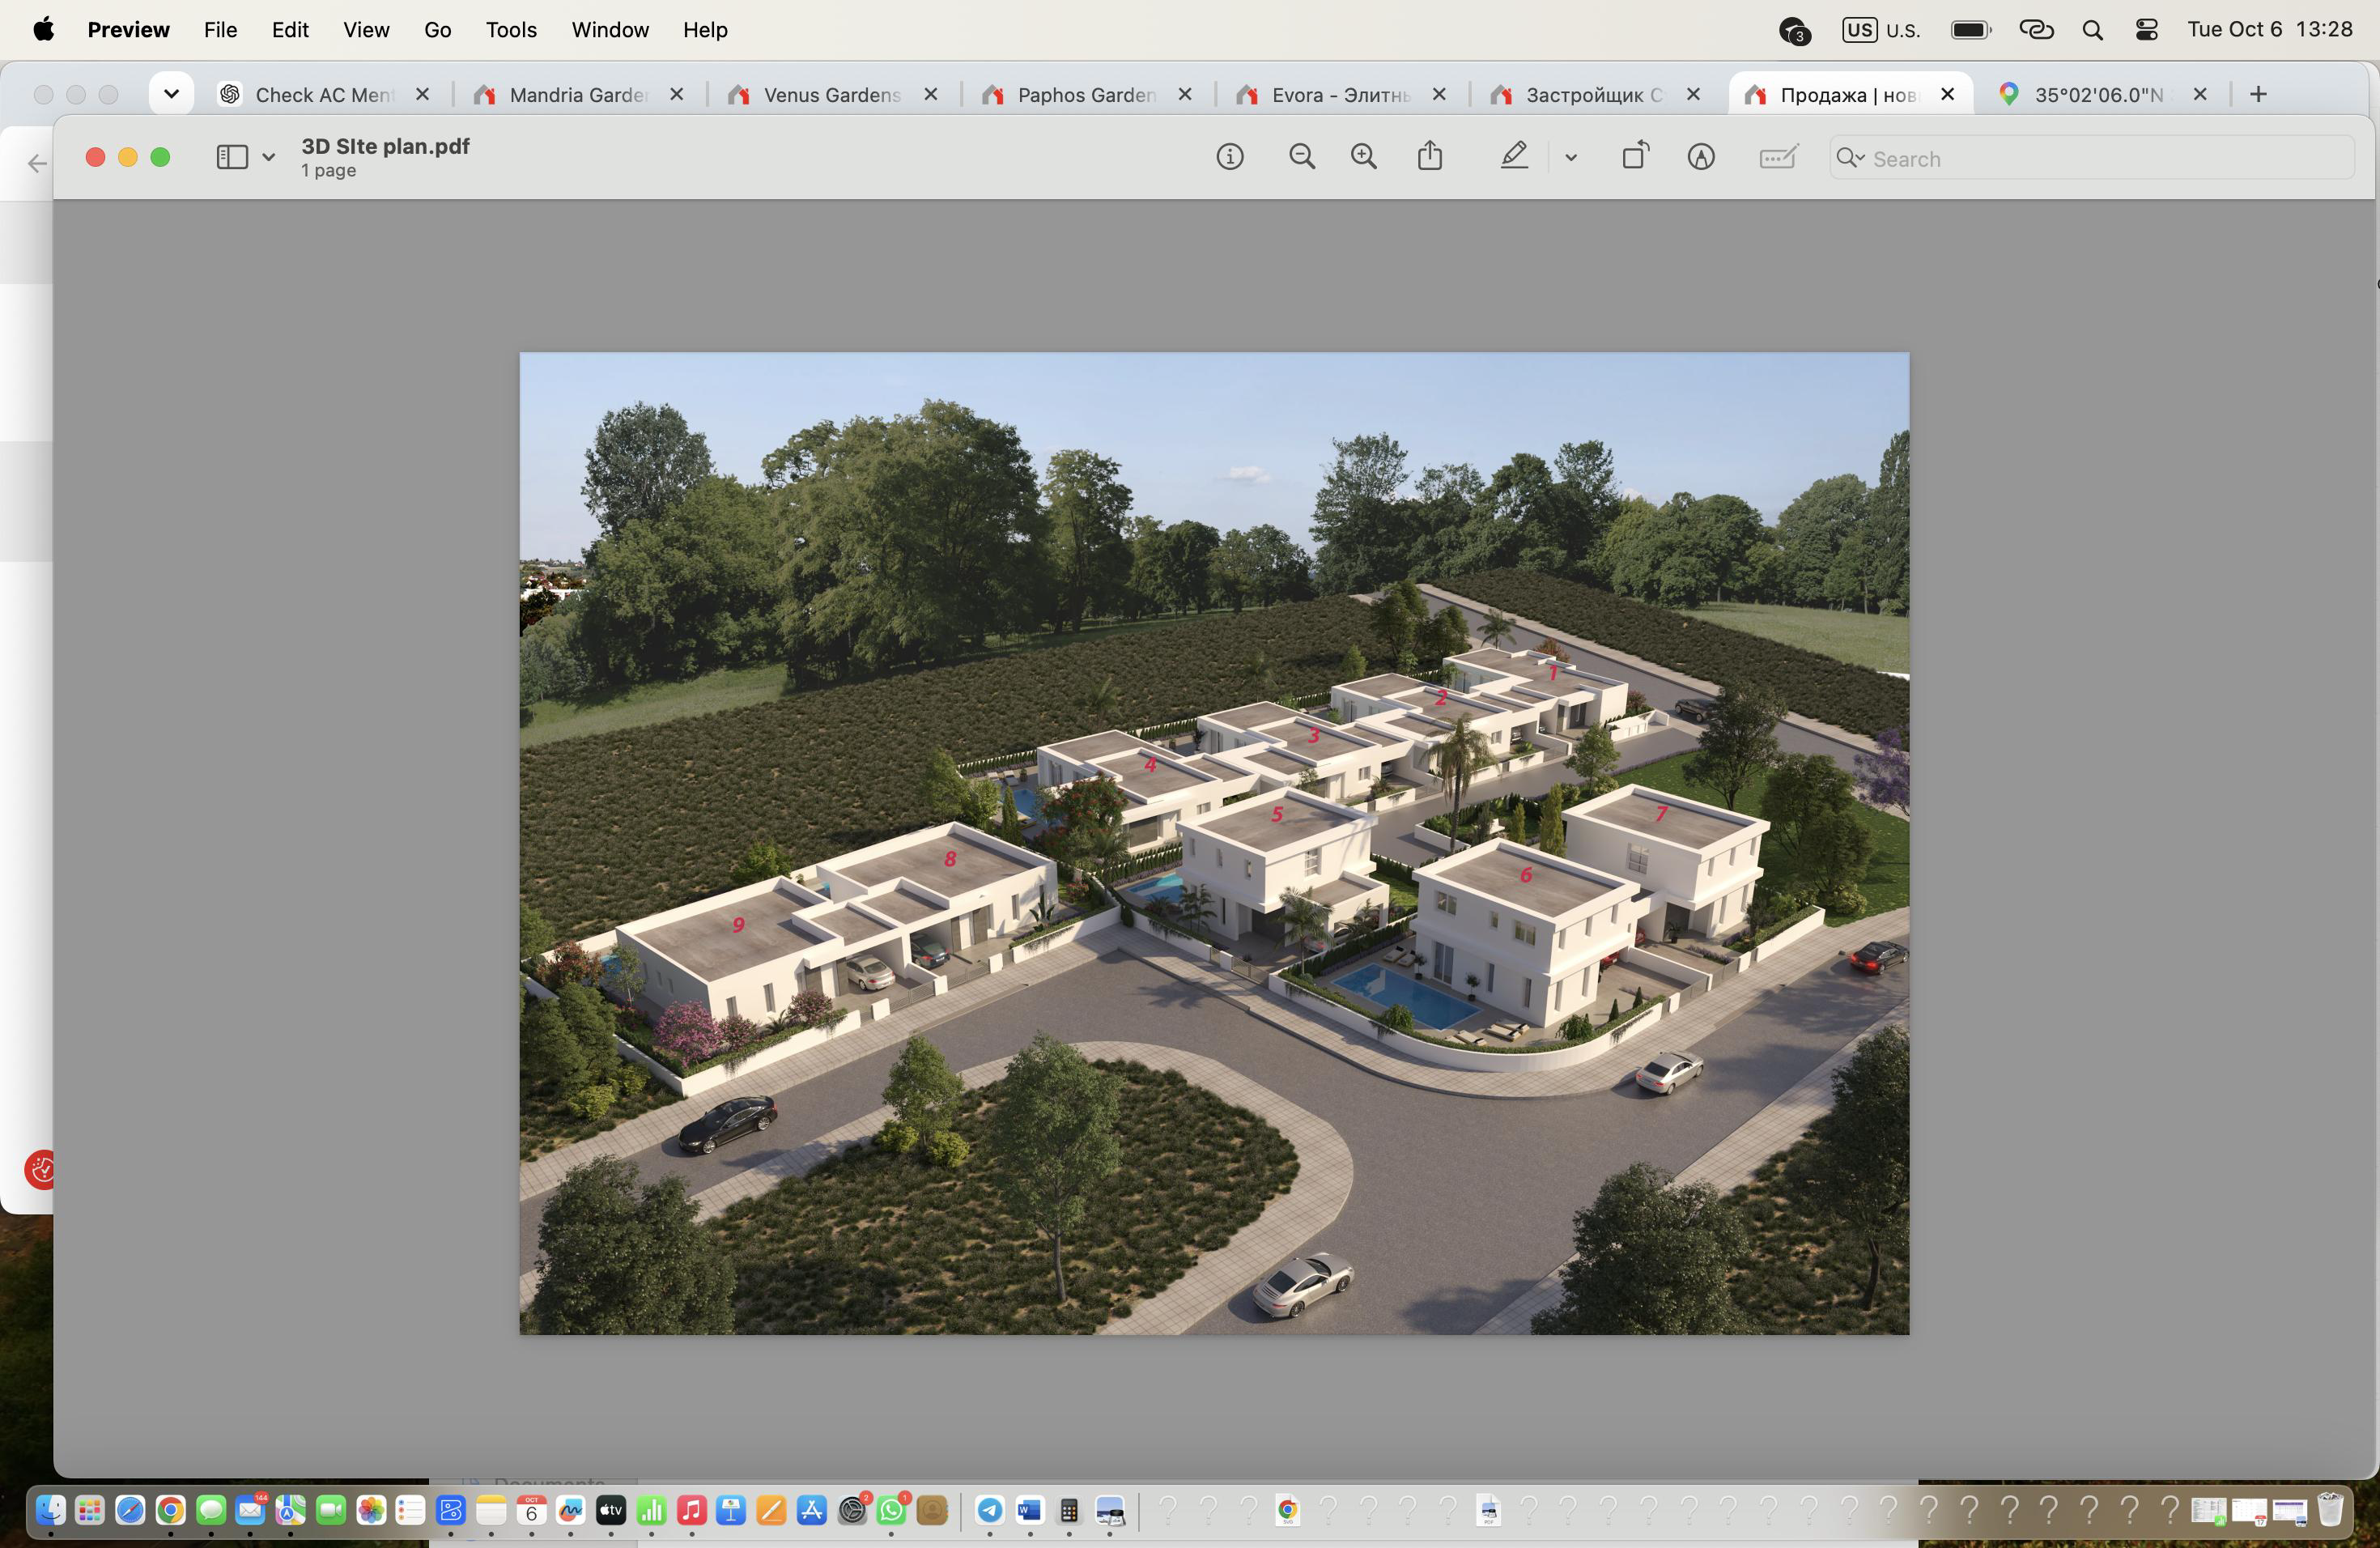Screen dimensions: 2380x1548
Task: Open the Window menu
Action: coord(610,30)
